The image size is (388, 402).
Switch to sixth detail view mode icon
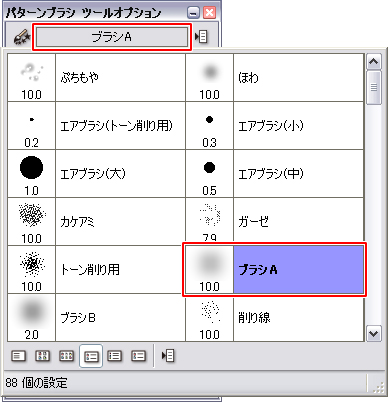point(138,356)
